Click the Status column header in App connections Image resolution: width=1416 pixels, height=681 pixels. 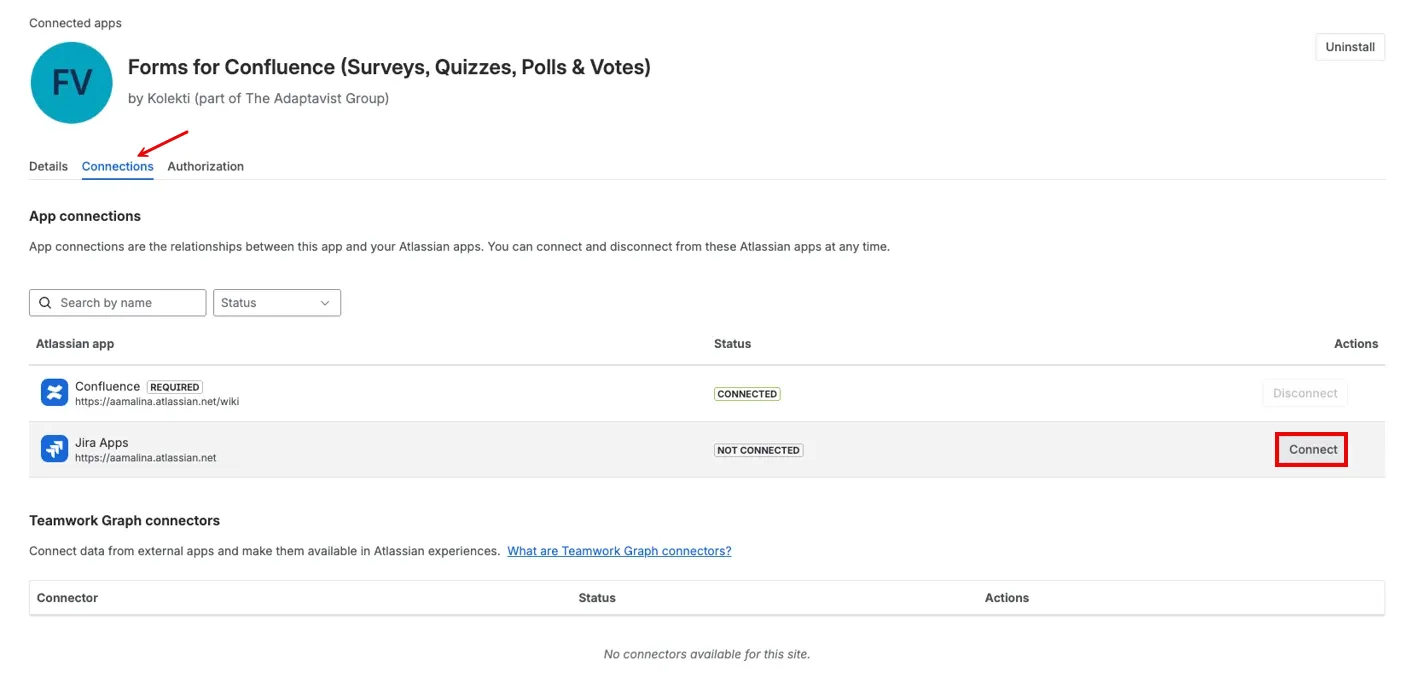732,344
